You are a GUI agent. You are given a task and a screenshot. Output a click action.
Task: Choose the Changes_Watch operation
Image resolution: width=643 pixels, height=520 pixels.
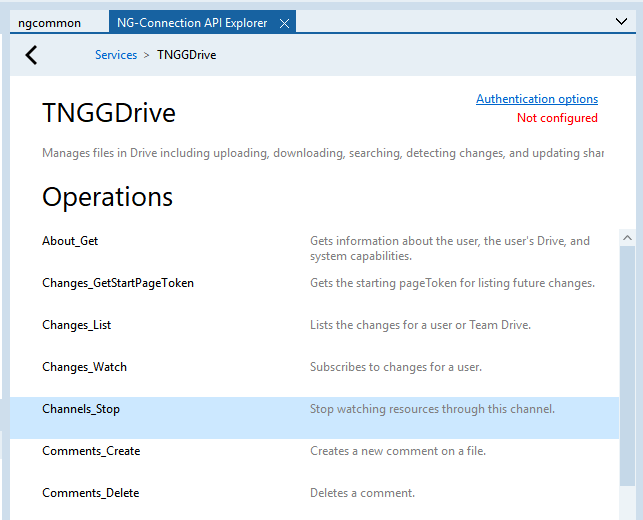coord(84,367)
